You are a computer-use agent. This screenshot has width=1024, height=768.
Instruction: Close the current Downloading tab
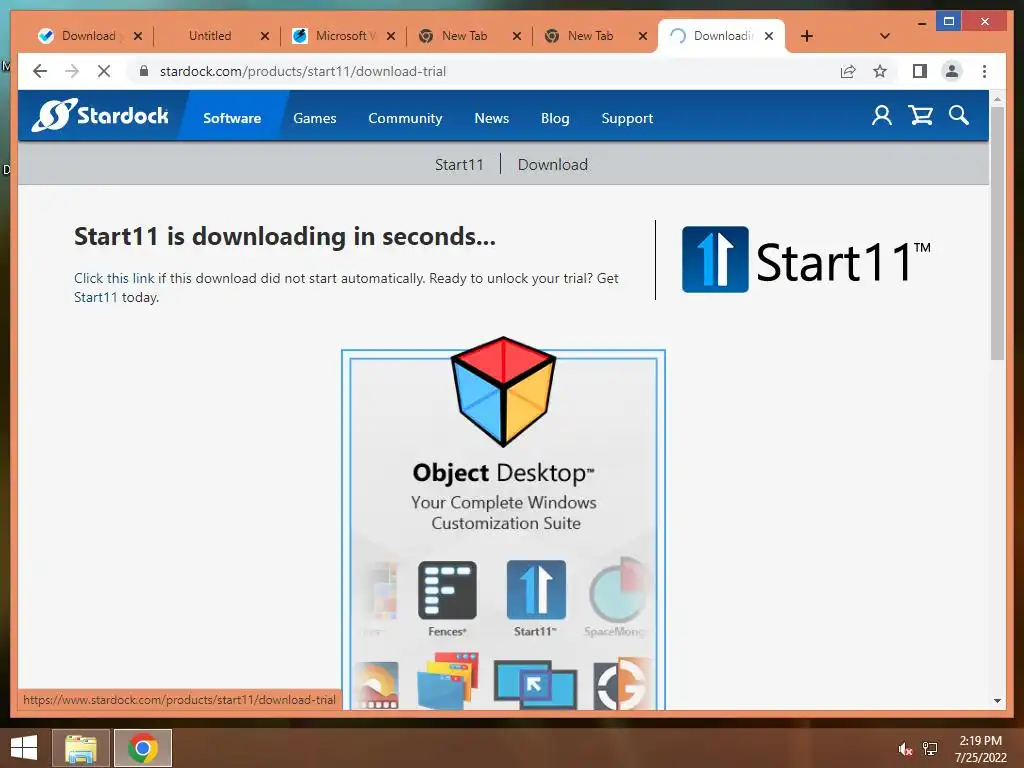(769, 36)
